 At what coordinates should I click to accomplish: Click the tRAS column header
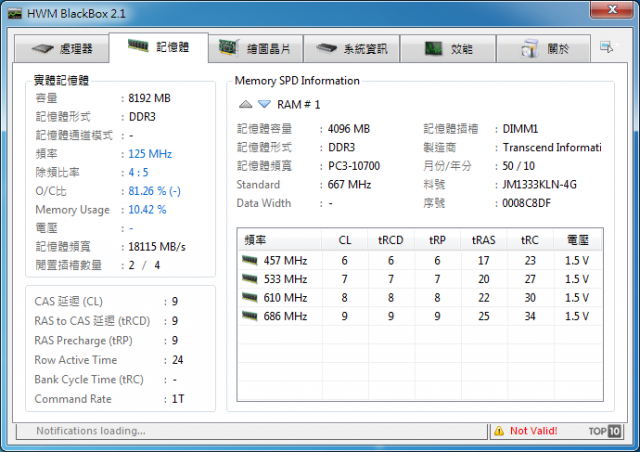pyautogui.click(x=484, y=240)
